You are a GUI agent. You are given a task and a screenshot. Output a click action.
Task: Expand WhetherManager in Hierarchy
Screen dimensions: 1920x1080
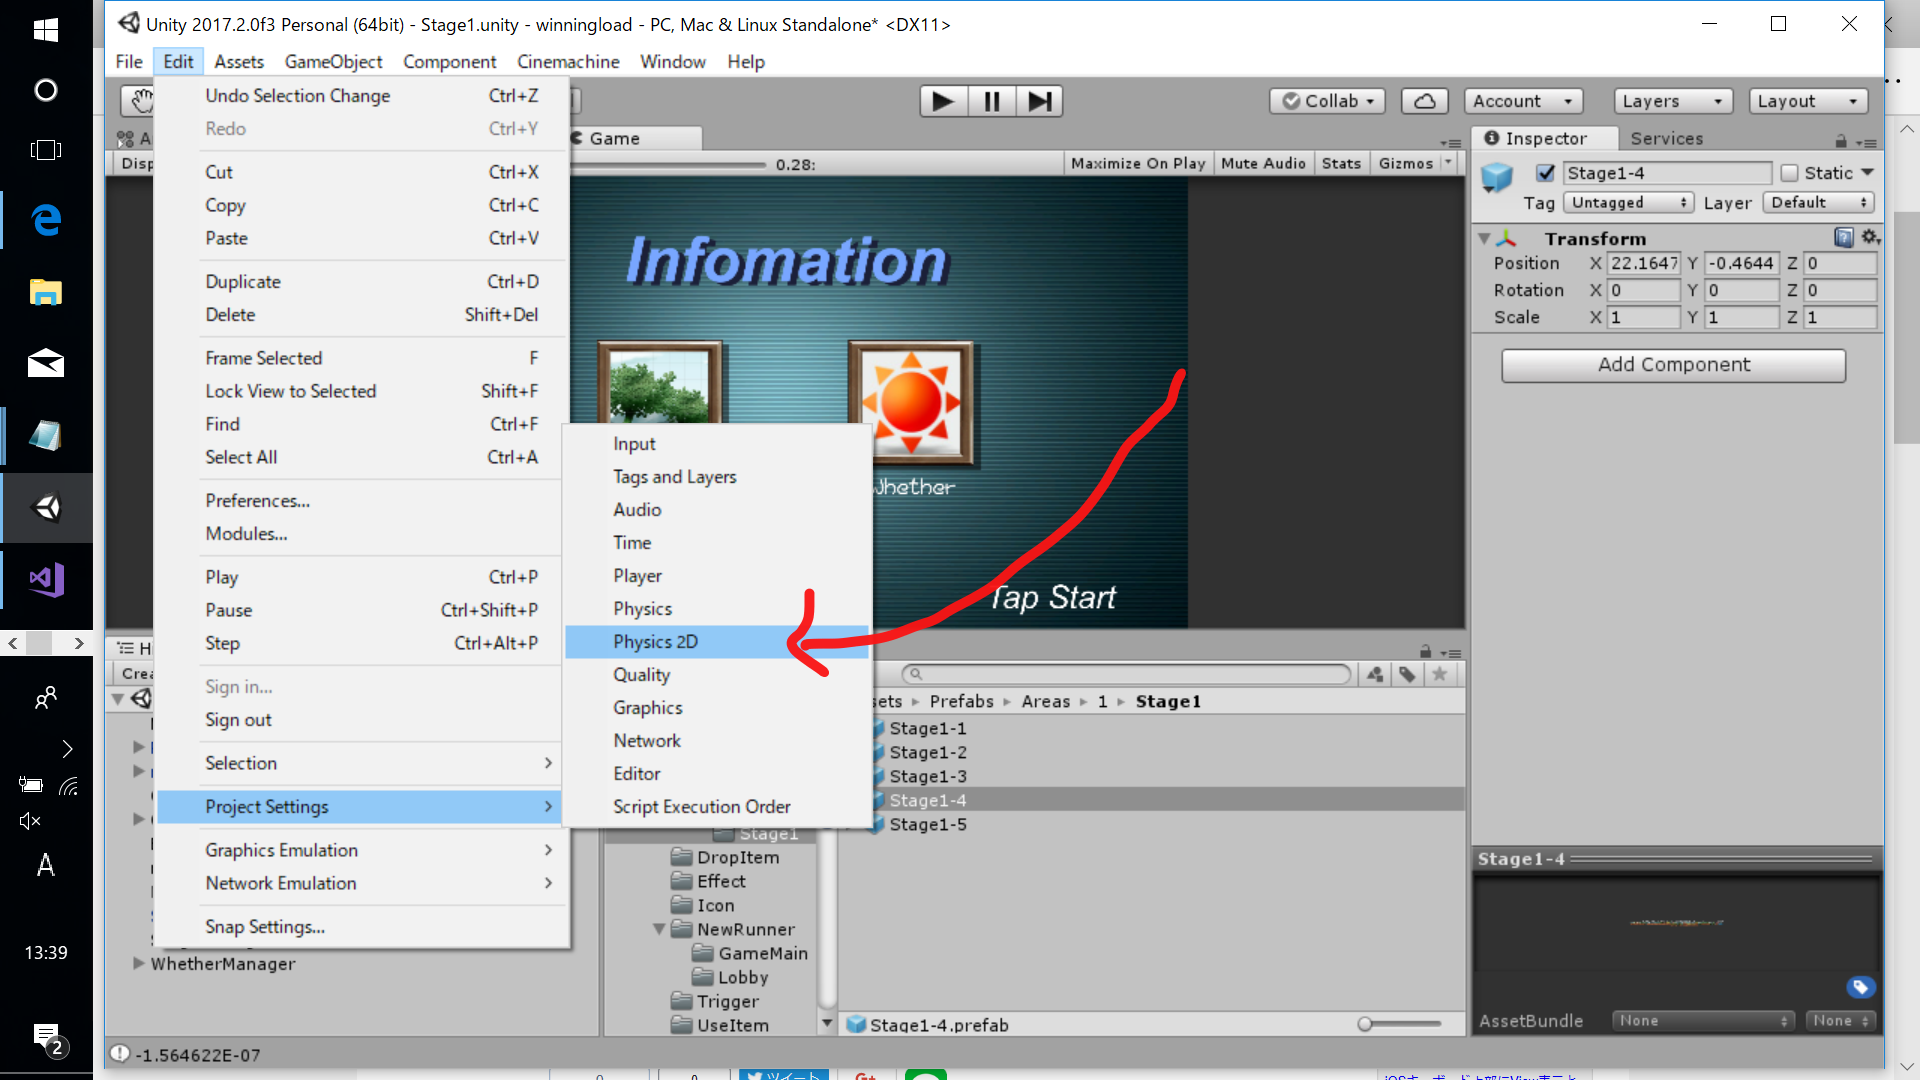(x=138, y=964)
